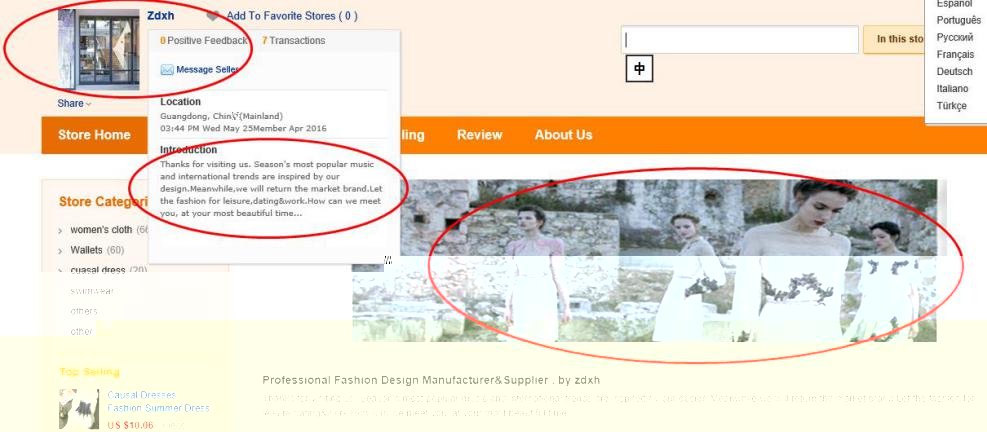
Task: Select Italiano language option
Action: 952,88
